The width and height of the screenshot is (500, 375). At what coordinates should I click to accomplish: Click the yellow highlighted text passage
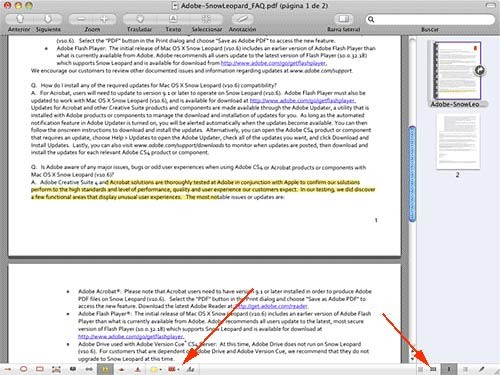(x=203, y=189)
